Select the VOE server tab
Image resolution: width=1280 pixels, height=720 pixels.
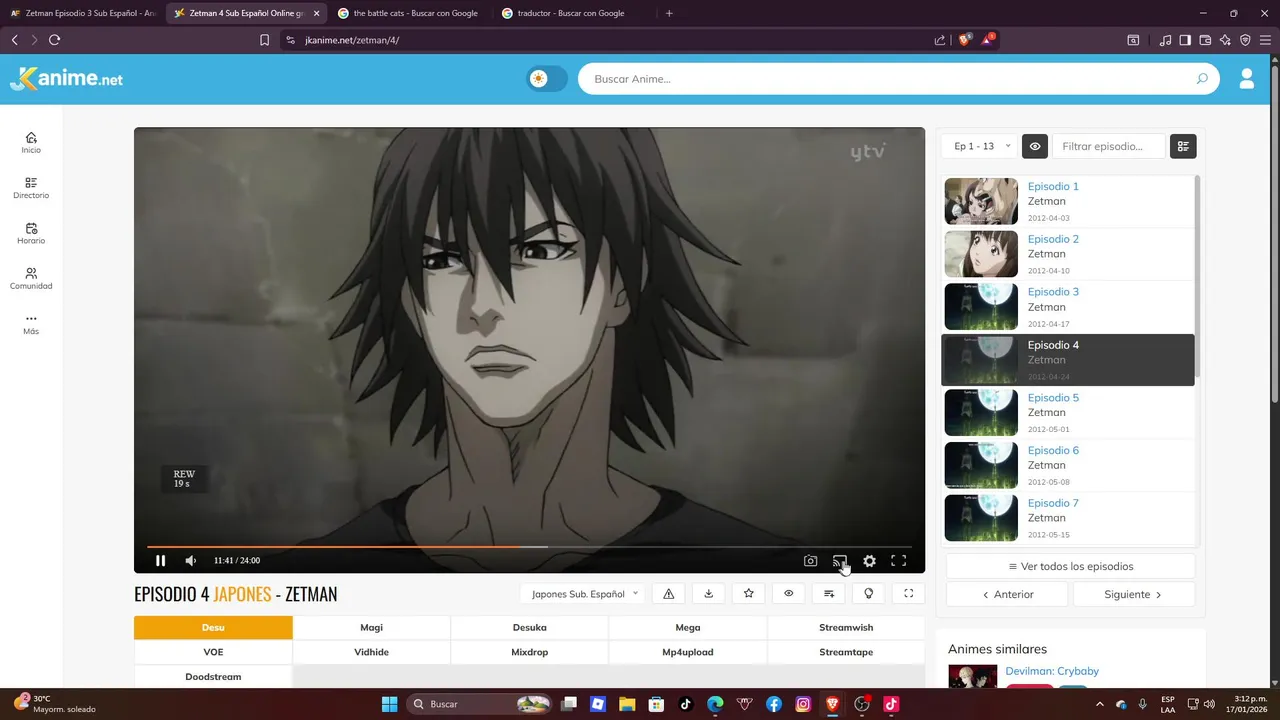click(213, 652)
